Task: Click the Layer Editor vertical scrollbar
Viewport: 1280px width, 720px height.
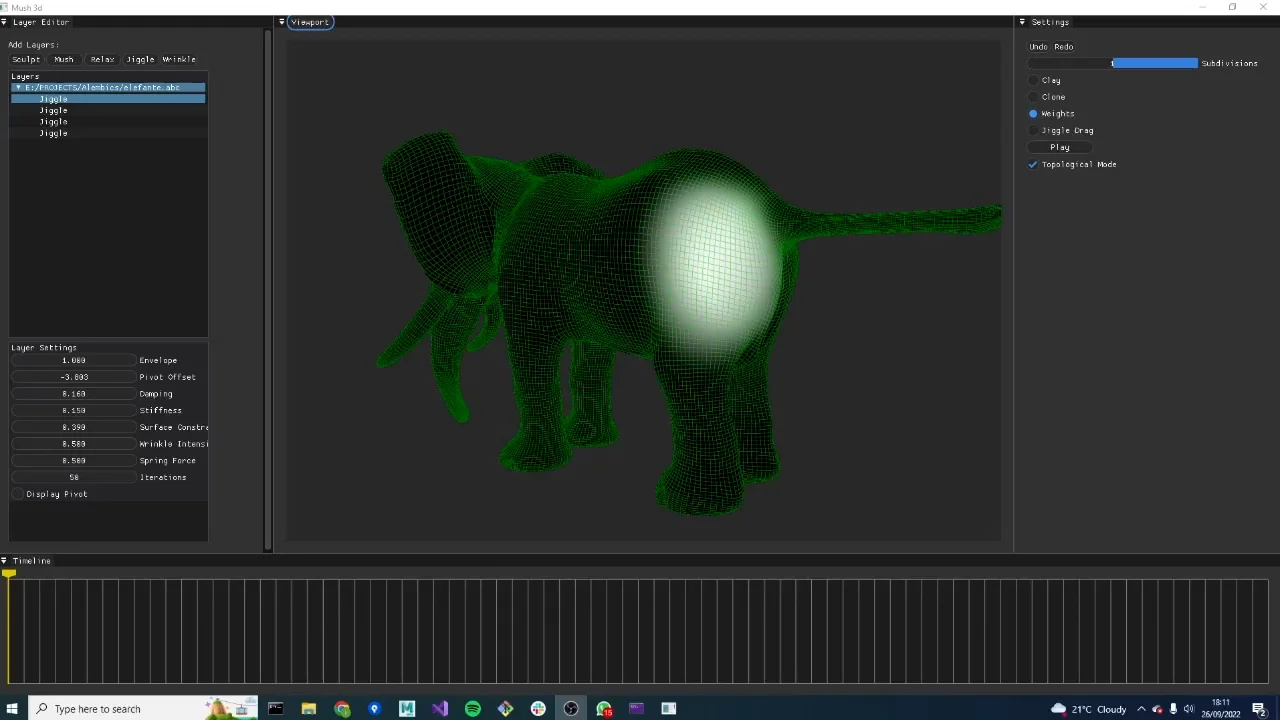Action: click(x=268, y=290)
